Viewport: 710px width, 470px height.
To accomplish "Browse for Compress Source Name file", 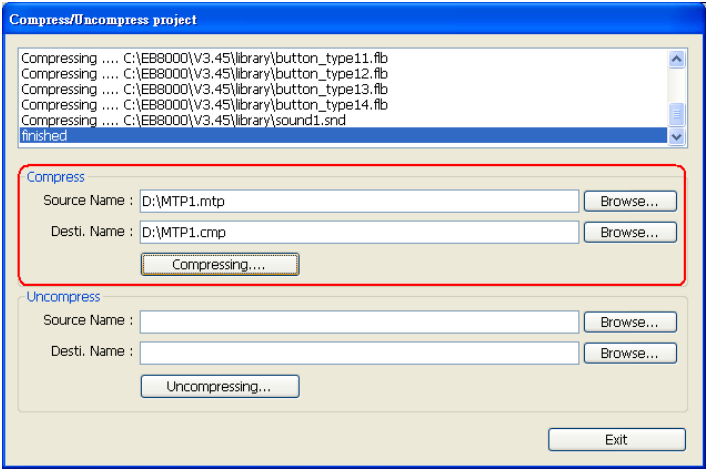I will pyautogui.click(x=630, y=201).
